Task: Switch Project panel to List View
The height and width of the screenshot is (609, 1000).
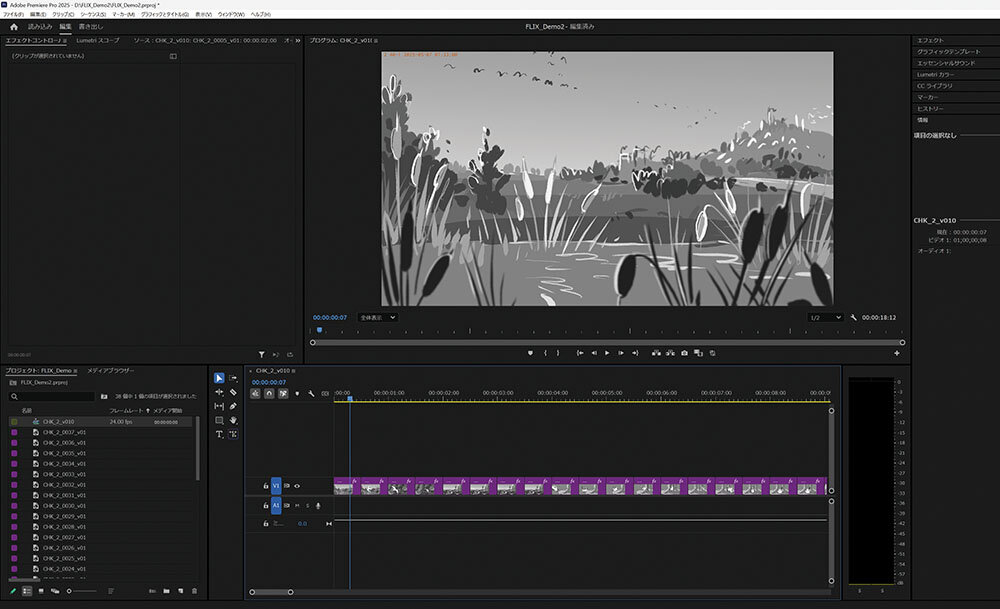Action: (27, 591)
